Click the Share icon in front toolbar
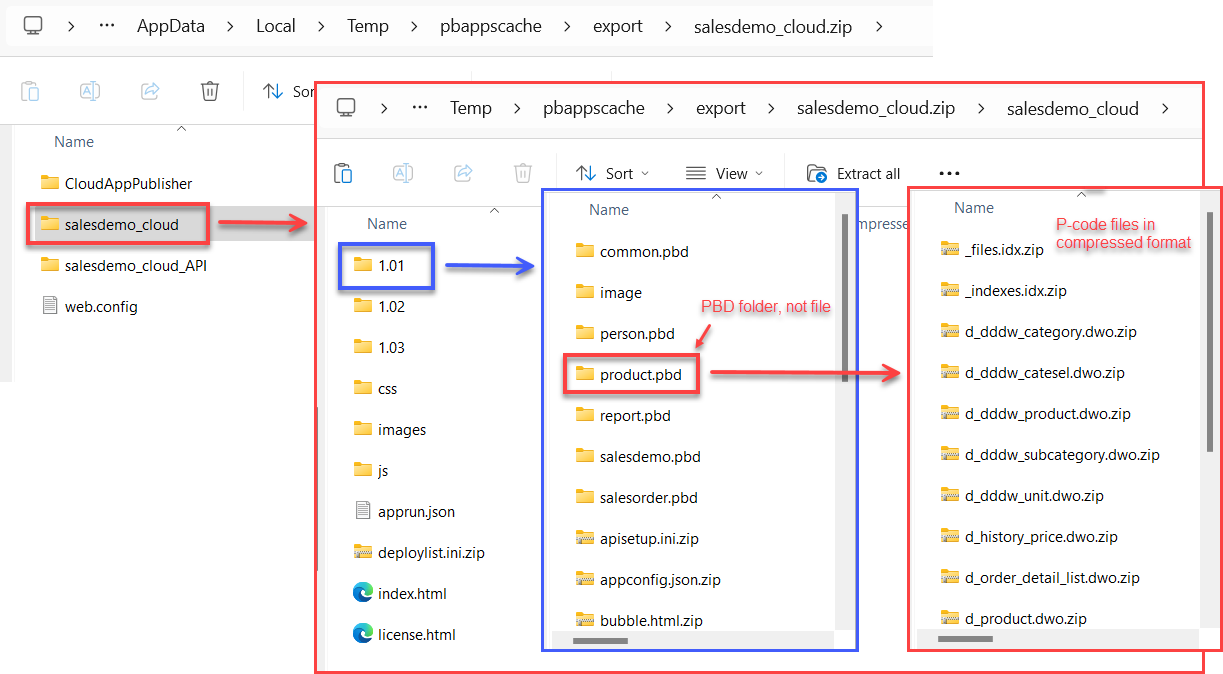 point(463,173)
